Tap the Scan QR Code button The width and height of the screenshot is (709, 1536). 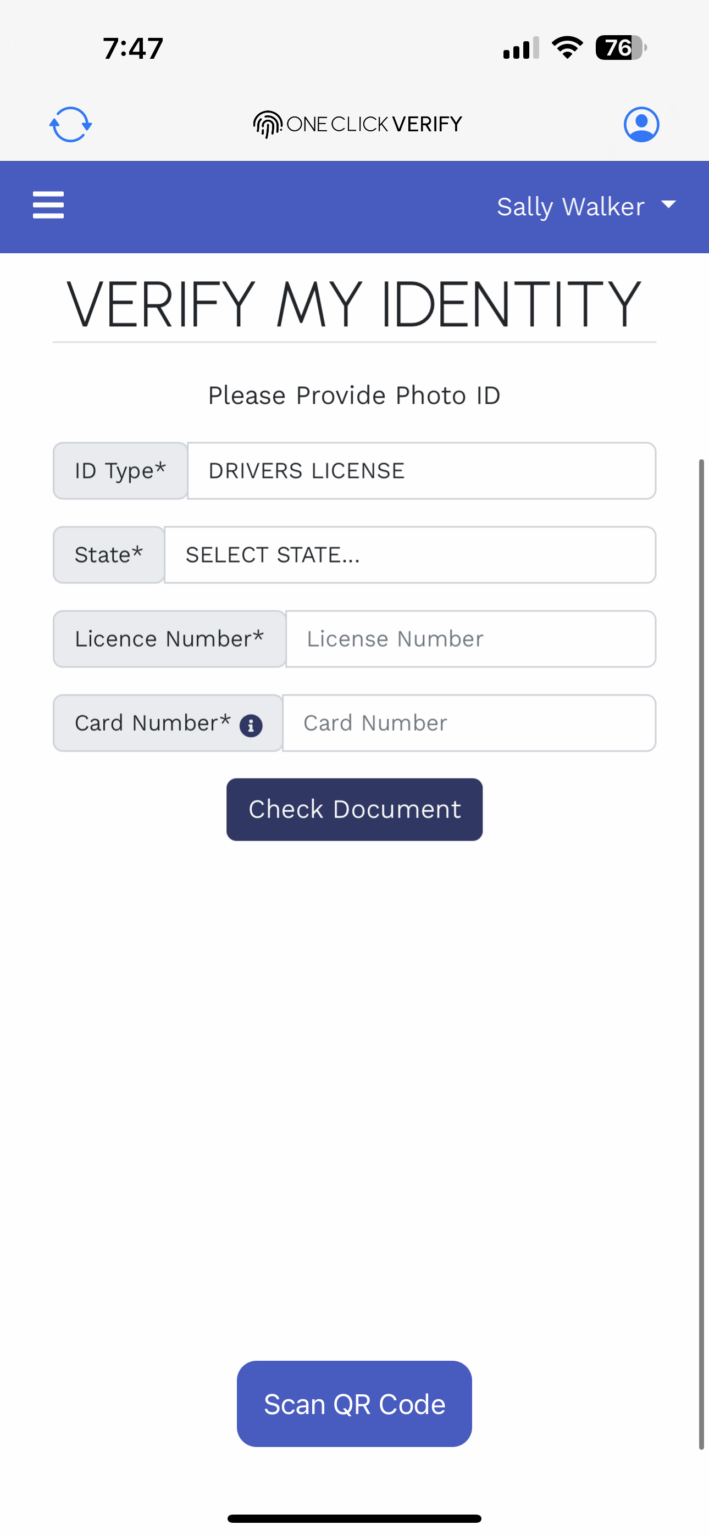point(354,1403)
